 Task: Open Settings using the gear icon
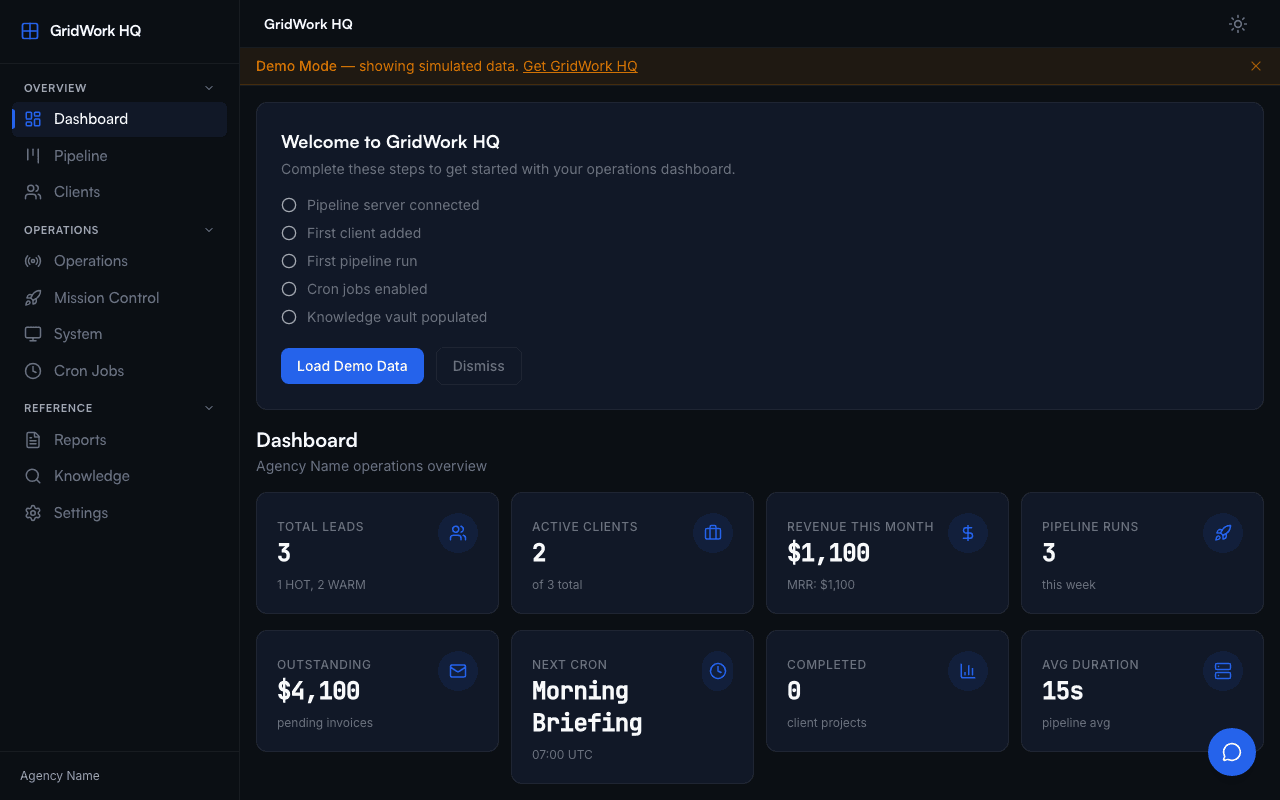click(33, 512)
